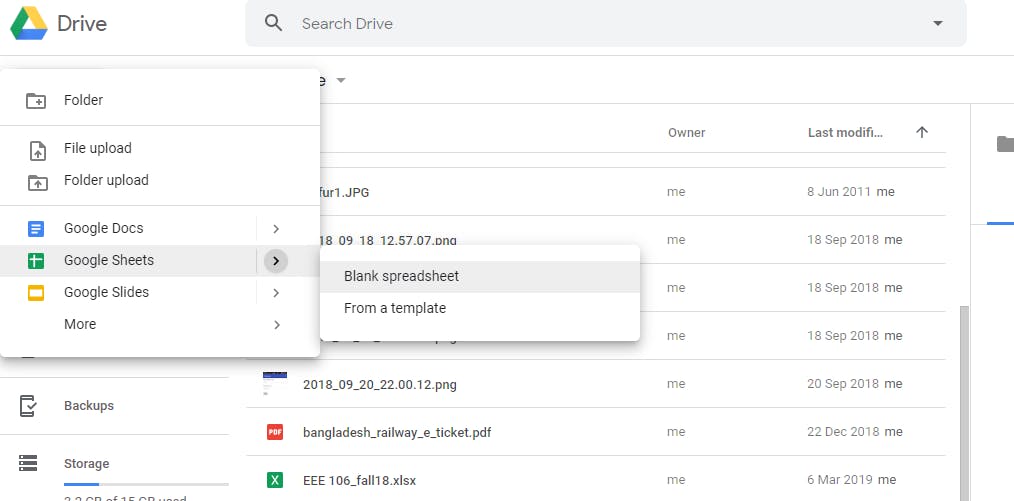The image size is (1014, 501).
Task: Open the search options dropdown arrow
Action: [938, 23]
